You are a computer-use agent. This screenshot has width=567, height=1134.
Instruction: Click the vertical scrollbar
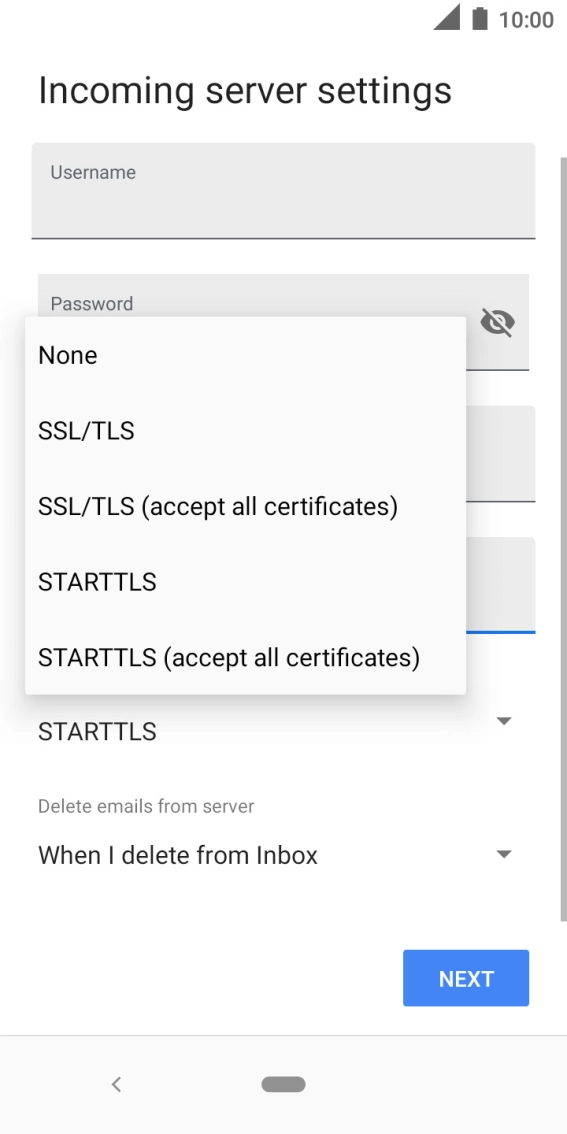(x=563, y=539)
